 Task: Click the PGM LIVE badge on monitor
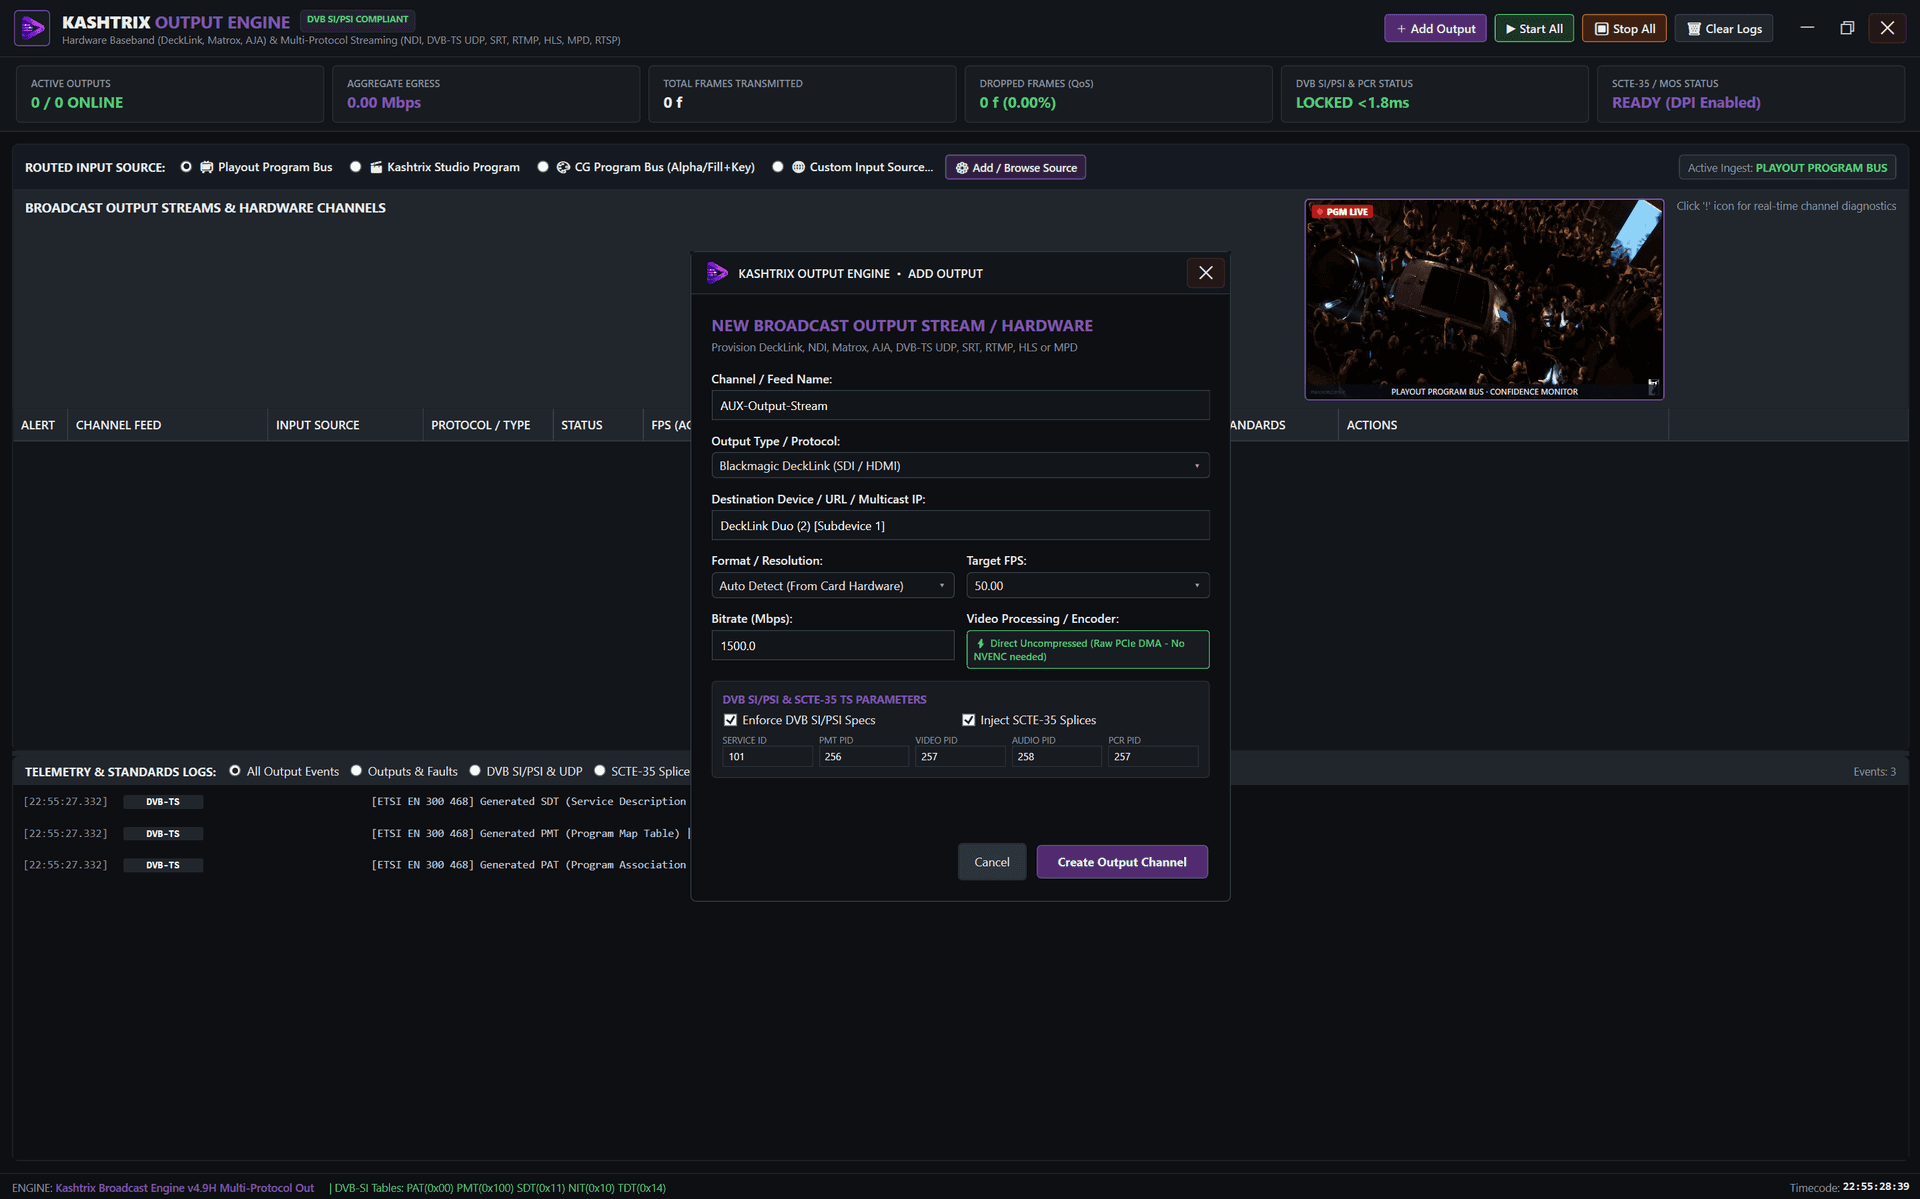1342,212
